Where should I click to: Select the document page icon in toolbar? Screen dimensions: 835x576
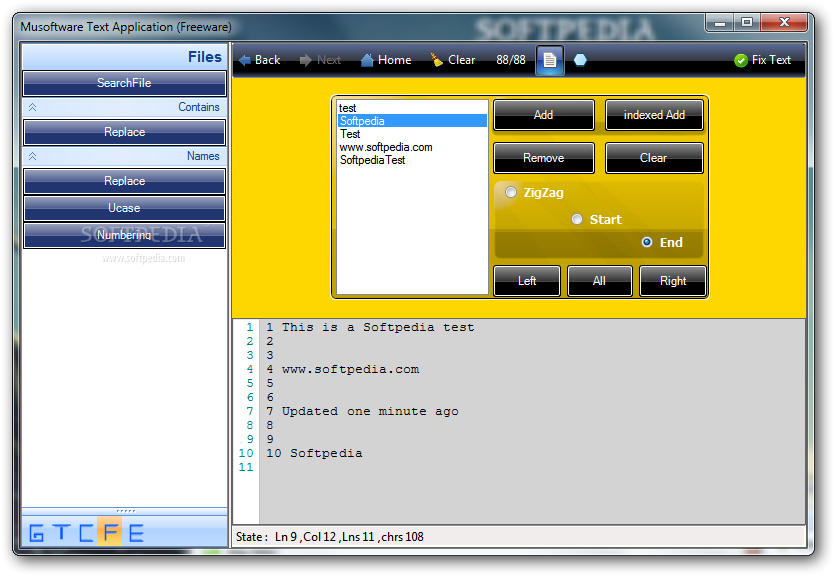click(x=550, y=60)
